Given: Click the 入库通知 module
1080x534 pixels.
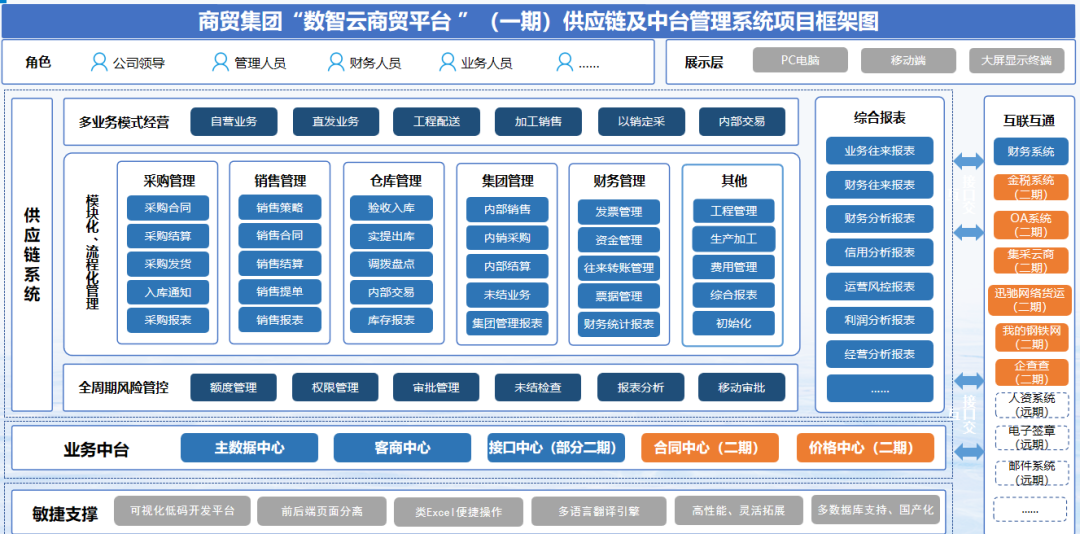Looking at the screenshot, I should click(167, 292).
